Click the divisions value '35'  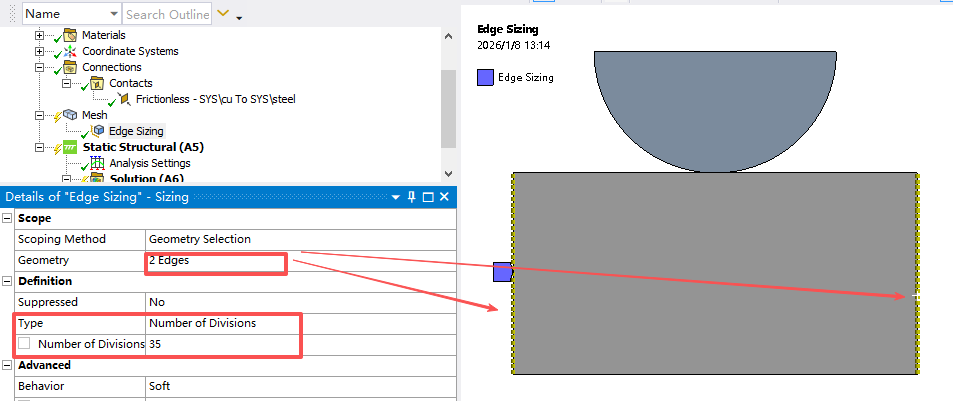155,344
